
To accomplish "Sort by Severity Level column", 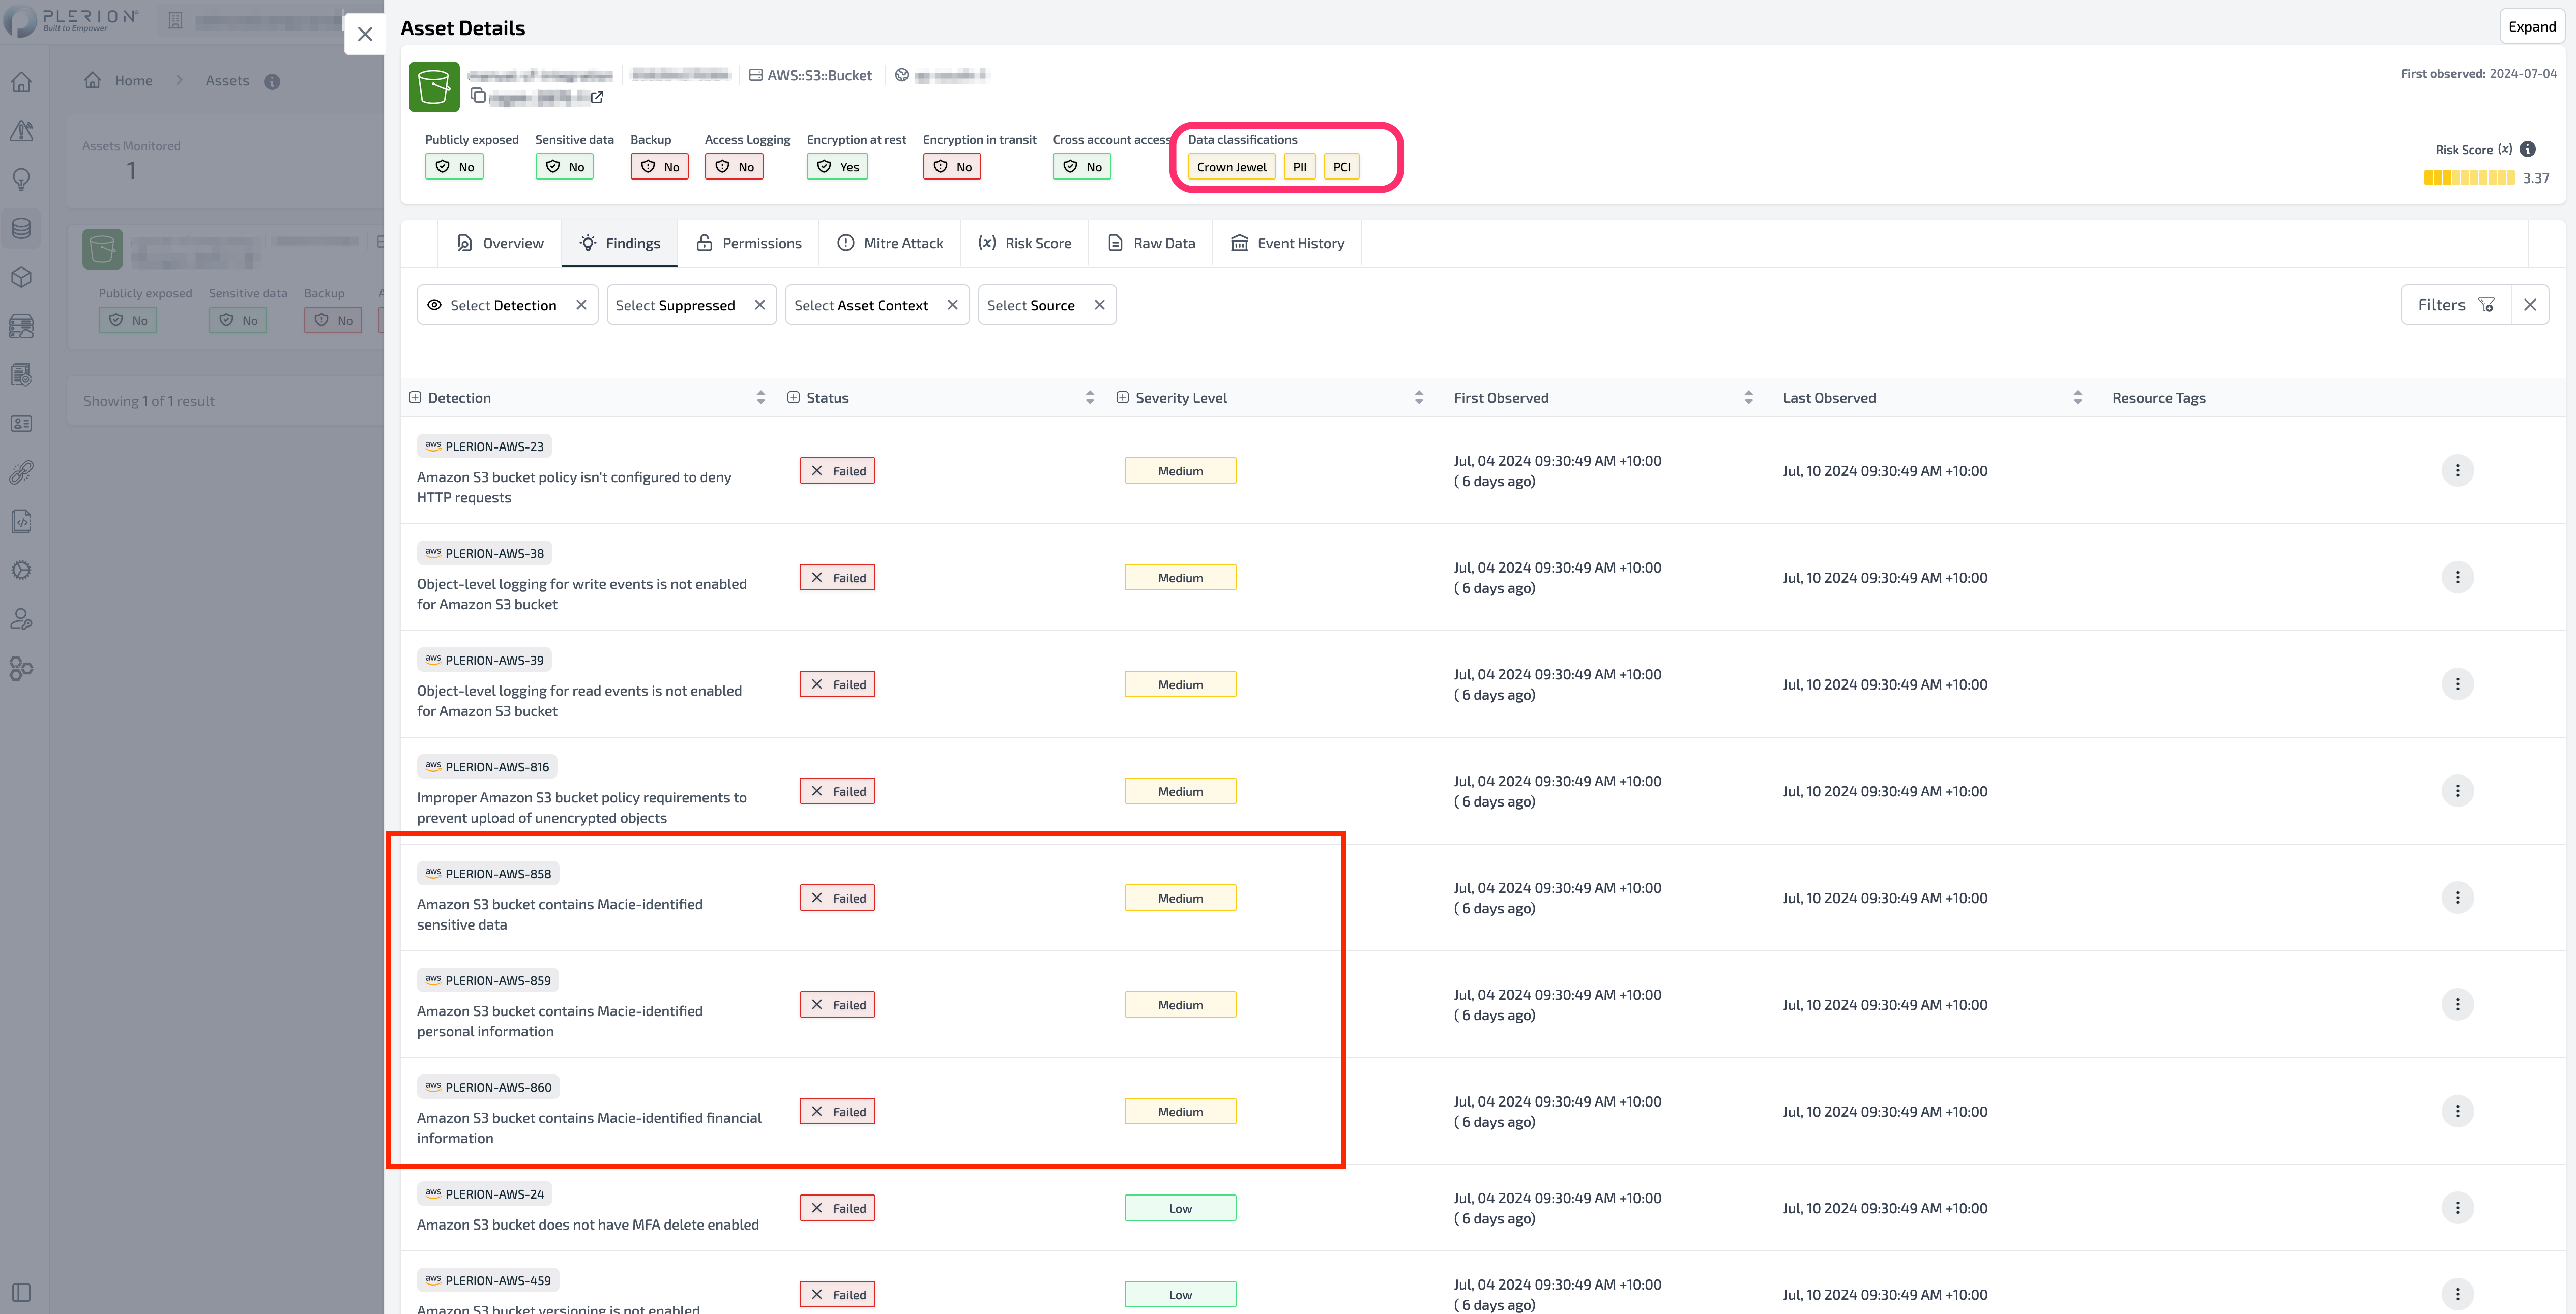I will tap(1419, 398).
